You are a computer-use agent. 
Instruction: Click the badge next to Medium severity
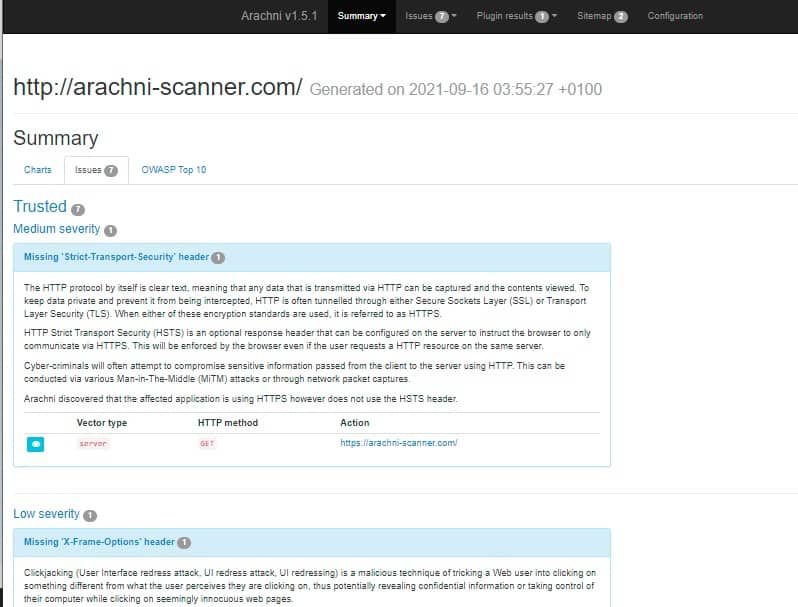pyautogui.click(x=110, y=230)
